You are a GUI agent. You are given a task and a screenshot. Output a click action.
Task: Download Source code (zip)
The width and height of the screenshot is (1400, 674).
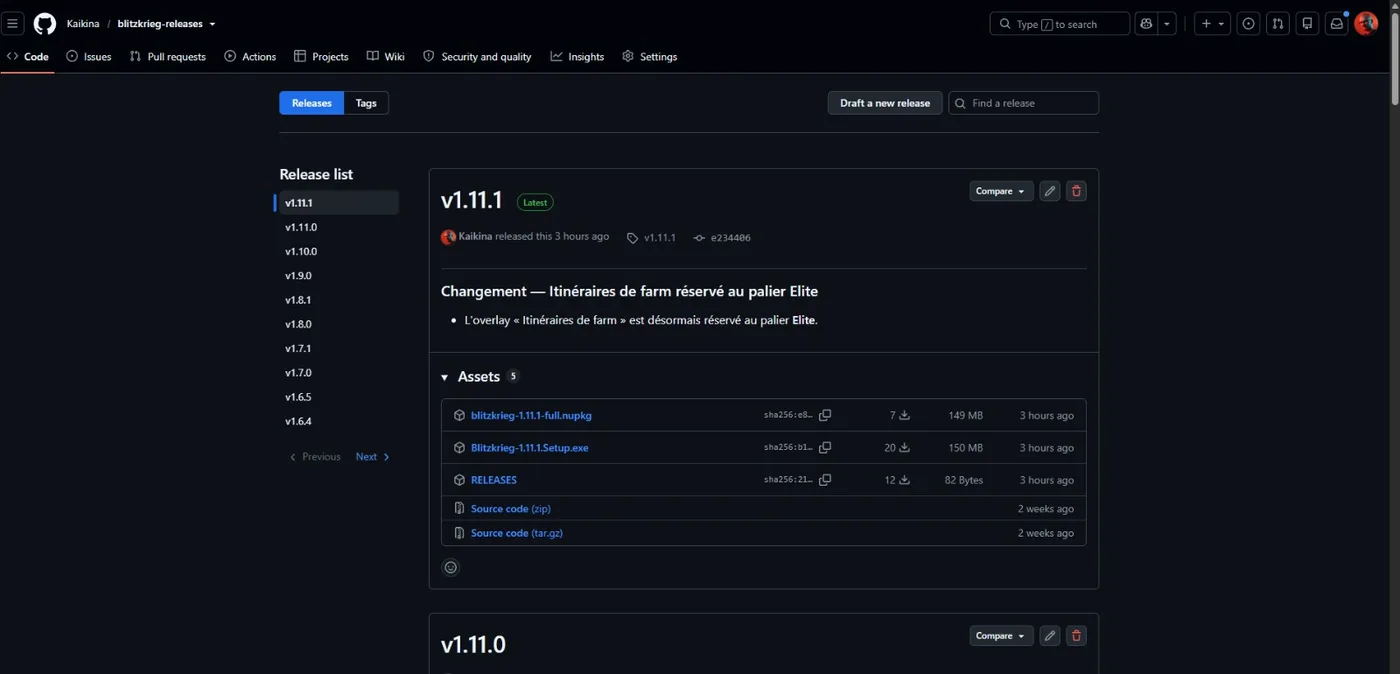tap(511, 509)
